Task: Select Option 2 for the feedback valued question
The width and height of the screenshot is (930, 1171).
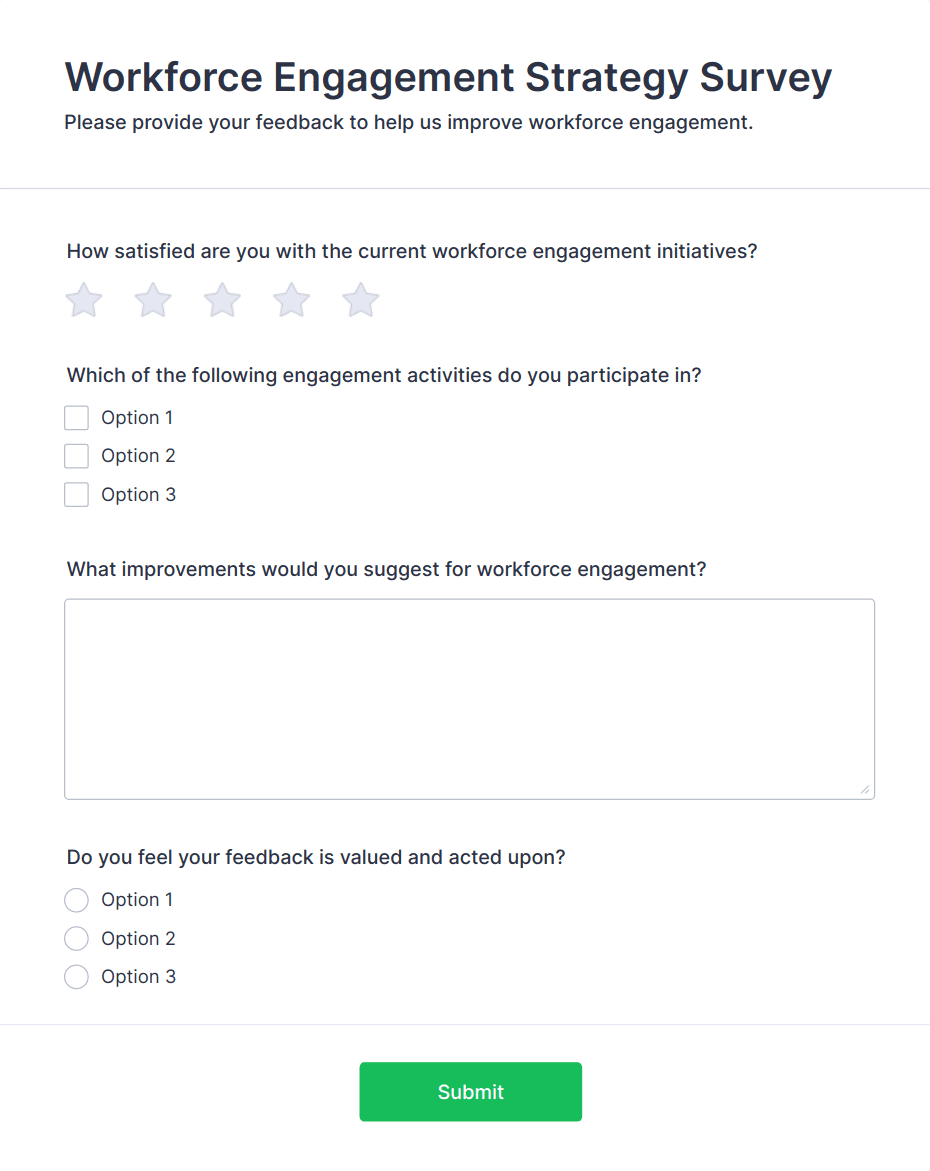Action: [76, 938]
